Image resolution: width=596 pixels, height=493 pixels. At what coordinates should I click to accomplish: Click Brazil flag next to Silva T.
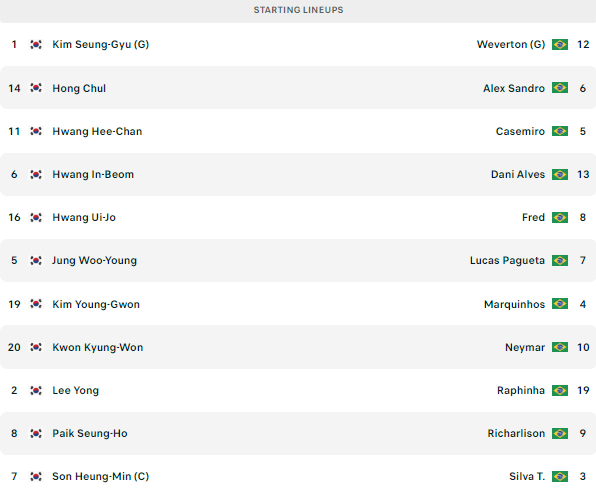560,476
